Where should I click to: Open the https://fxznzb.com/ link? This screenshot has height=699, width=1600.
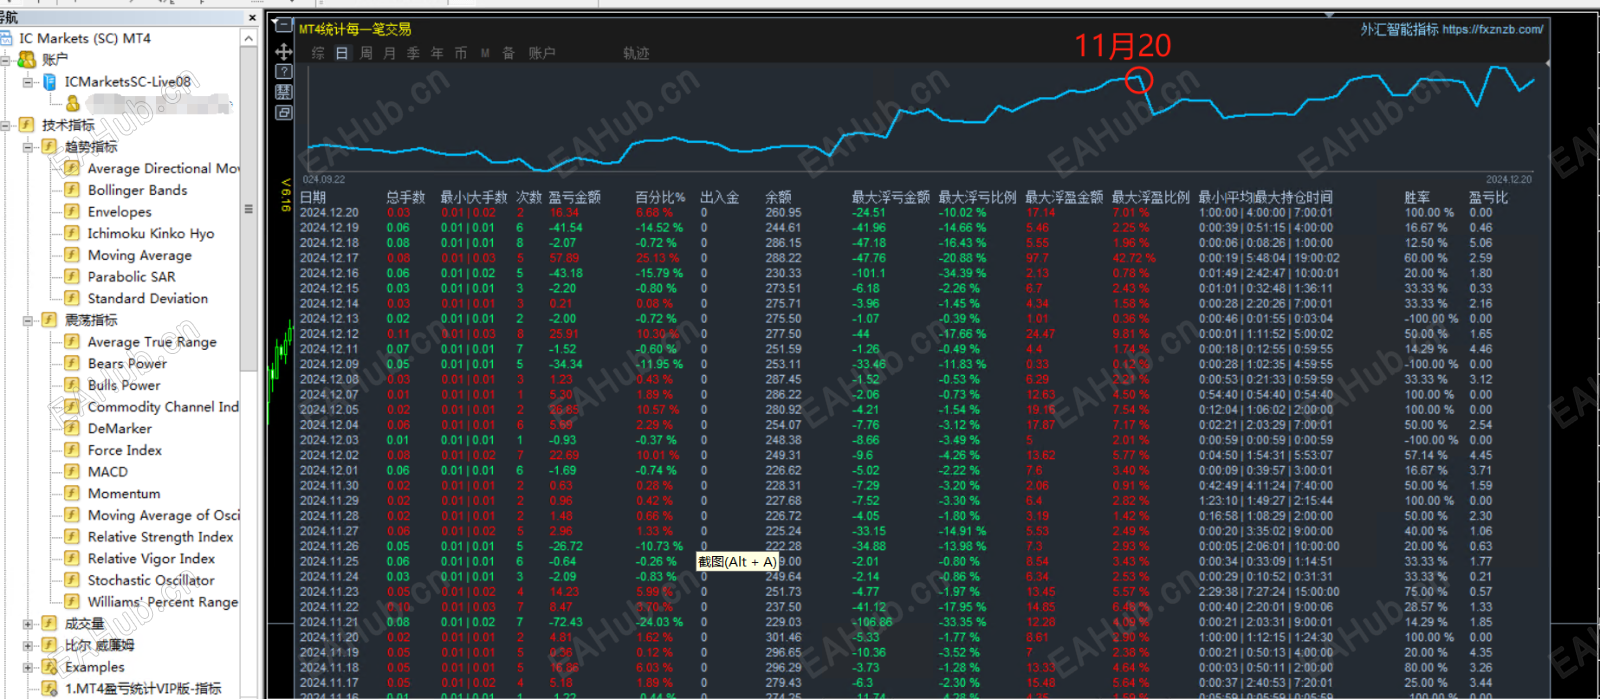1492,29
